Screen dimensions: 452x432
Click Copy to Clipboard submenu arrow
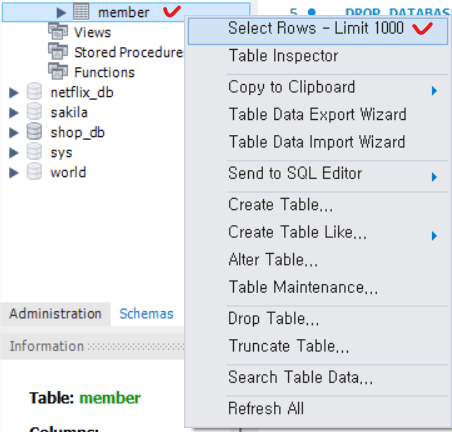[x=434, y=91]
